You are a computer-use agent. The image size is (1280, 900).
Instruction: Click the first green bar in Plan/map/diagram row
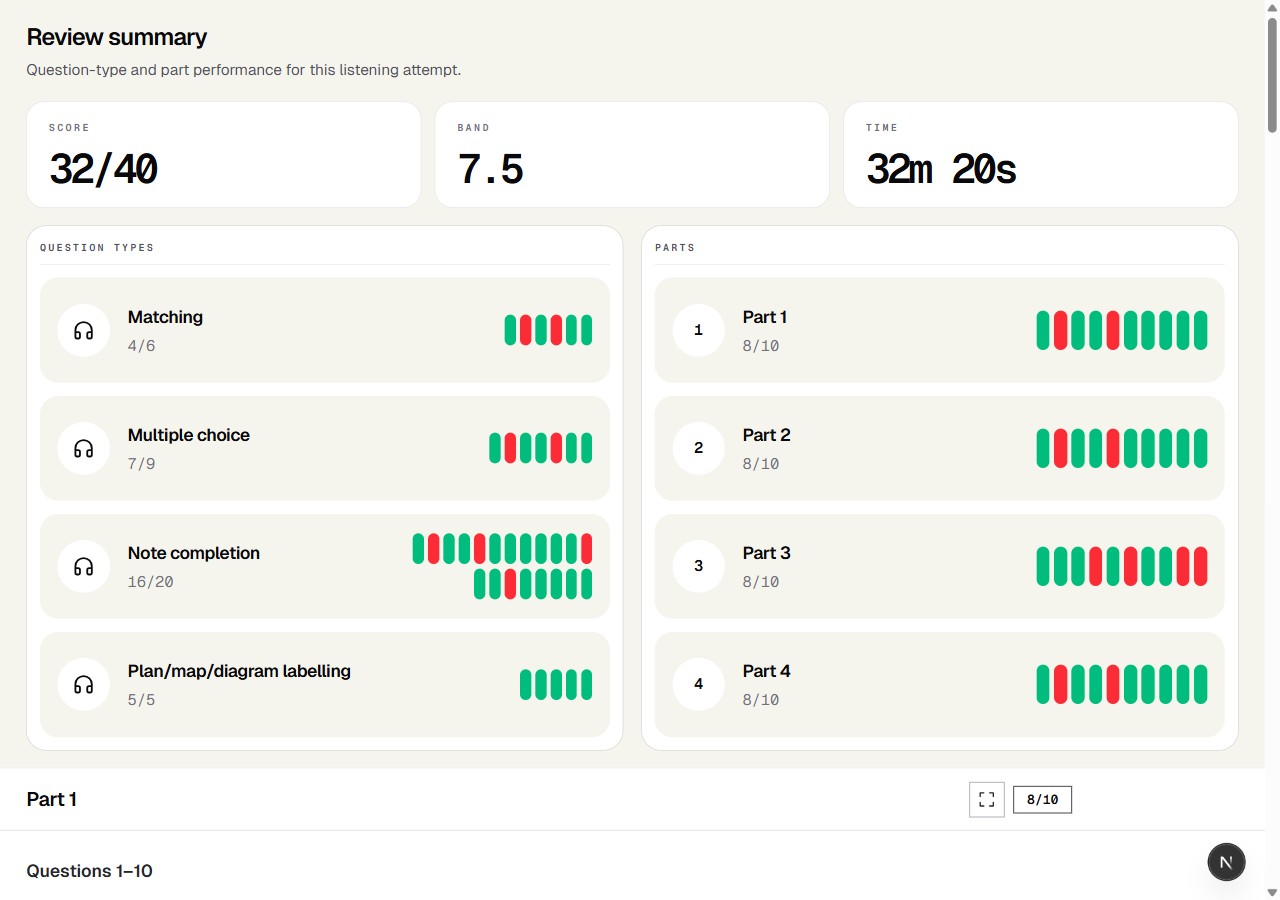[x=526, y=684]
